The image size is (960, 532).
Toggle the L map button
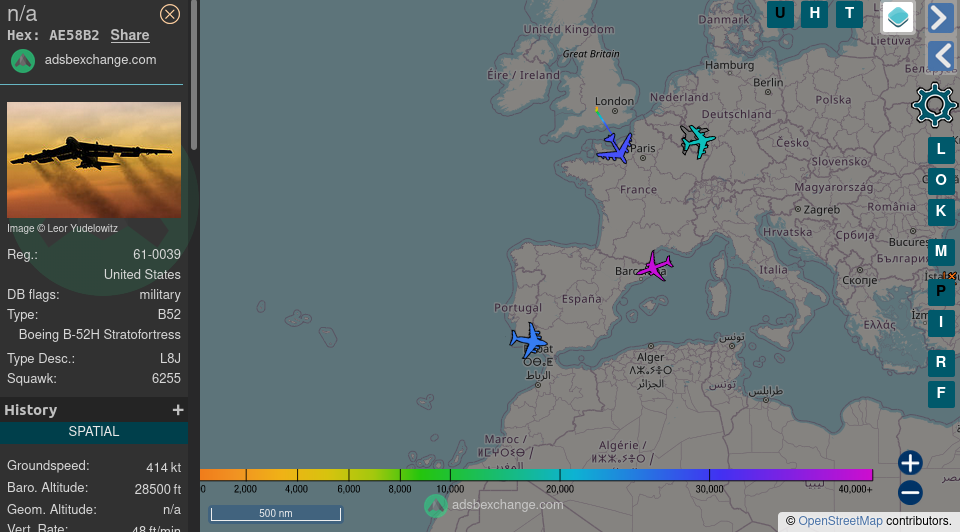(x=941, y=149)
